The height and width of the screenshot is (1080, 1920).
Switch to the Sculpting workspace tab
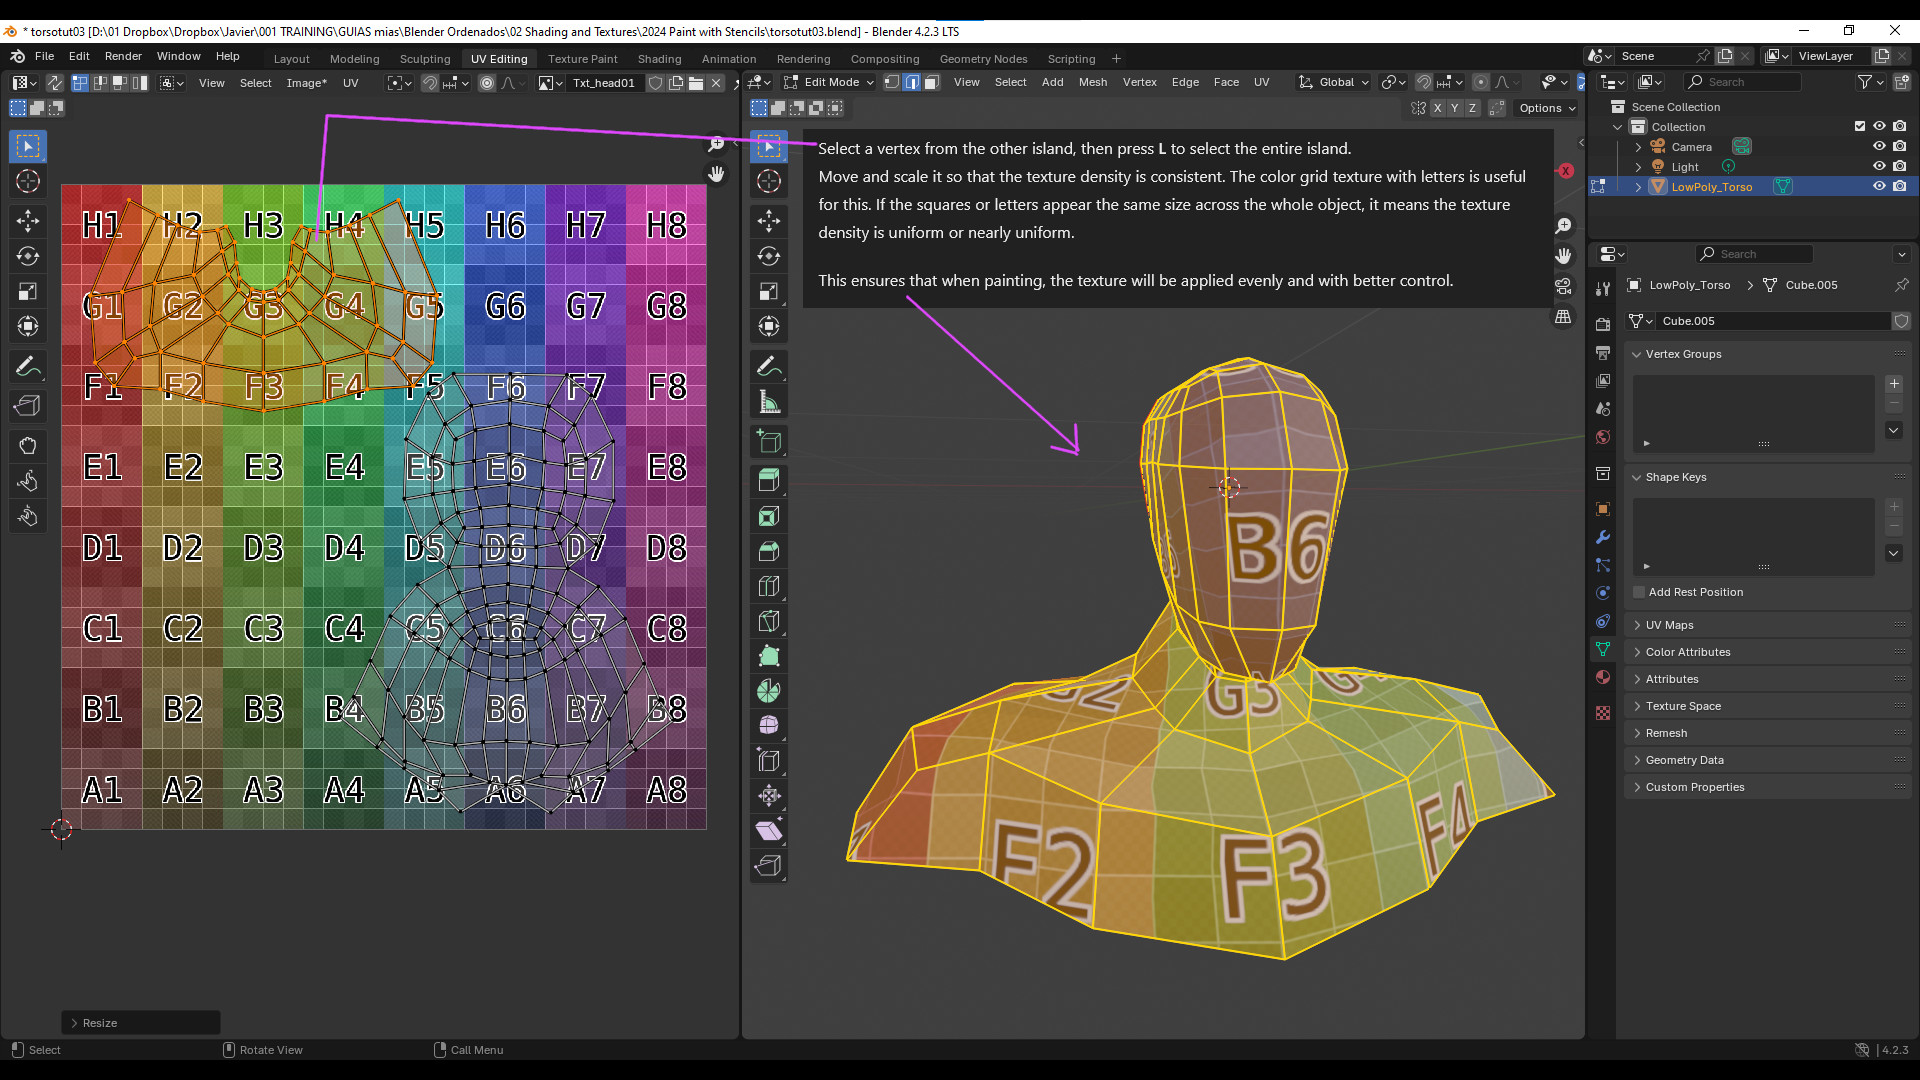[x=425, y=59]
